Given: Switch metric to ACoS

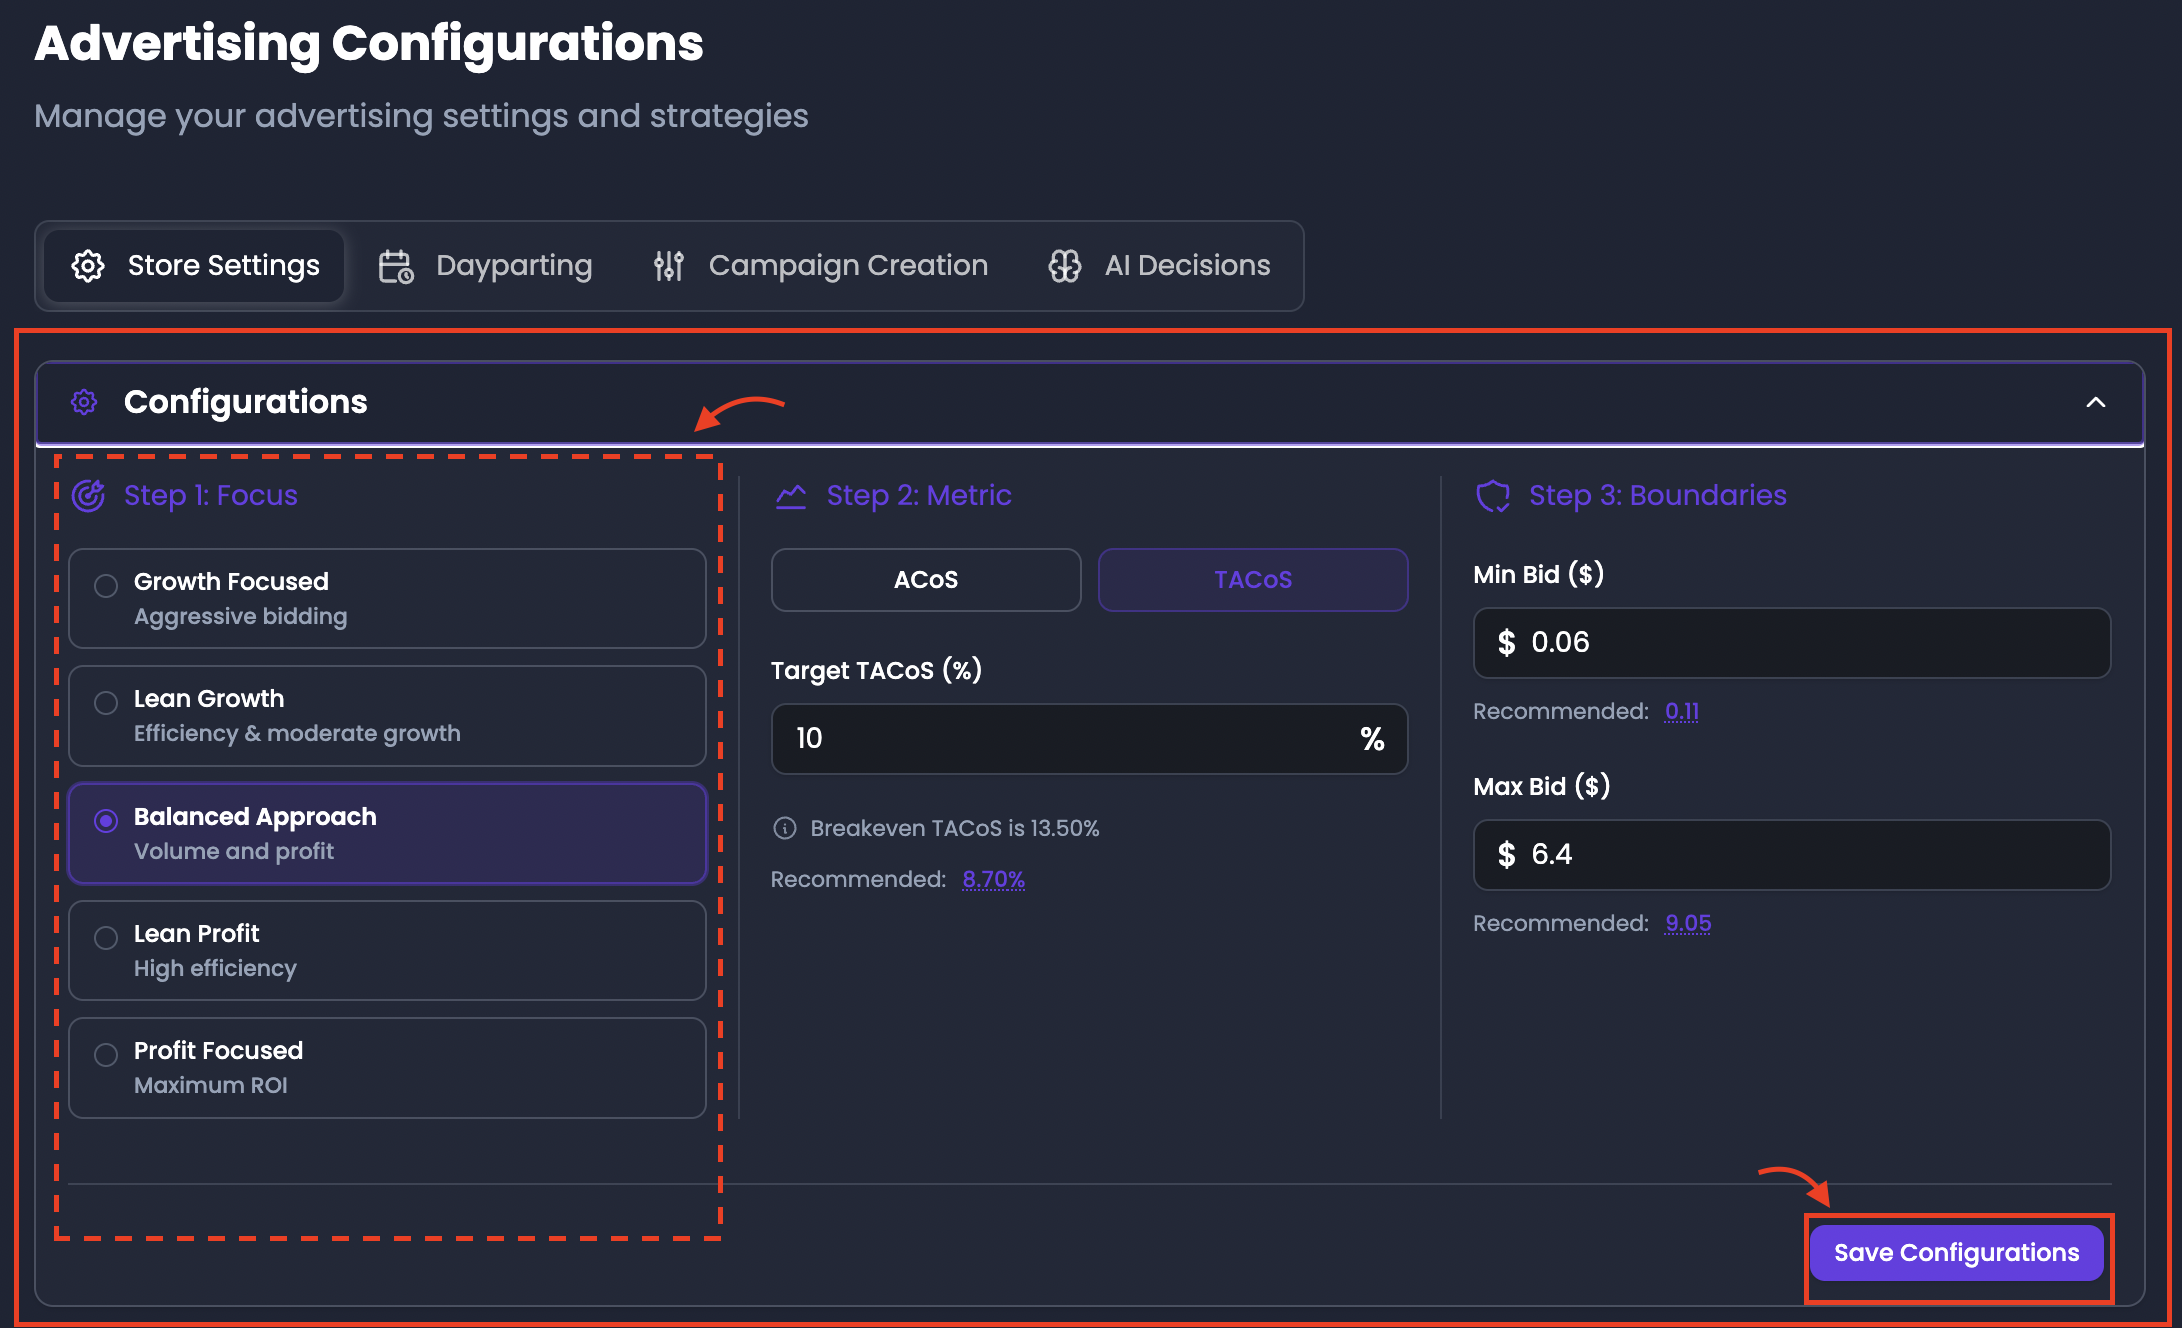Looking at the screenshot, I should tap(926, 580).
